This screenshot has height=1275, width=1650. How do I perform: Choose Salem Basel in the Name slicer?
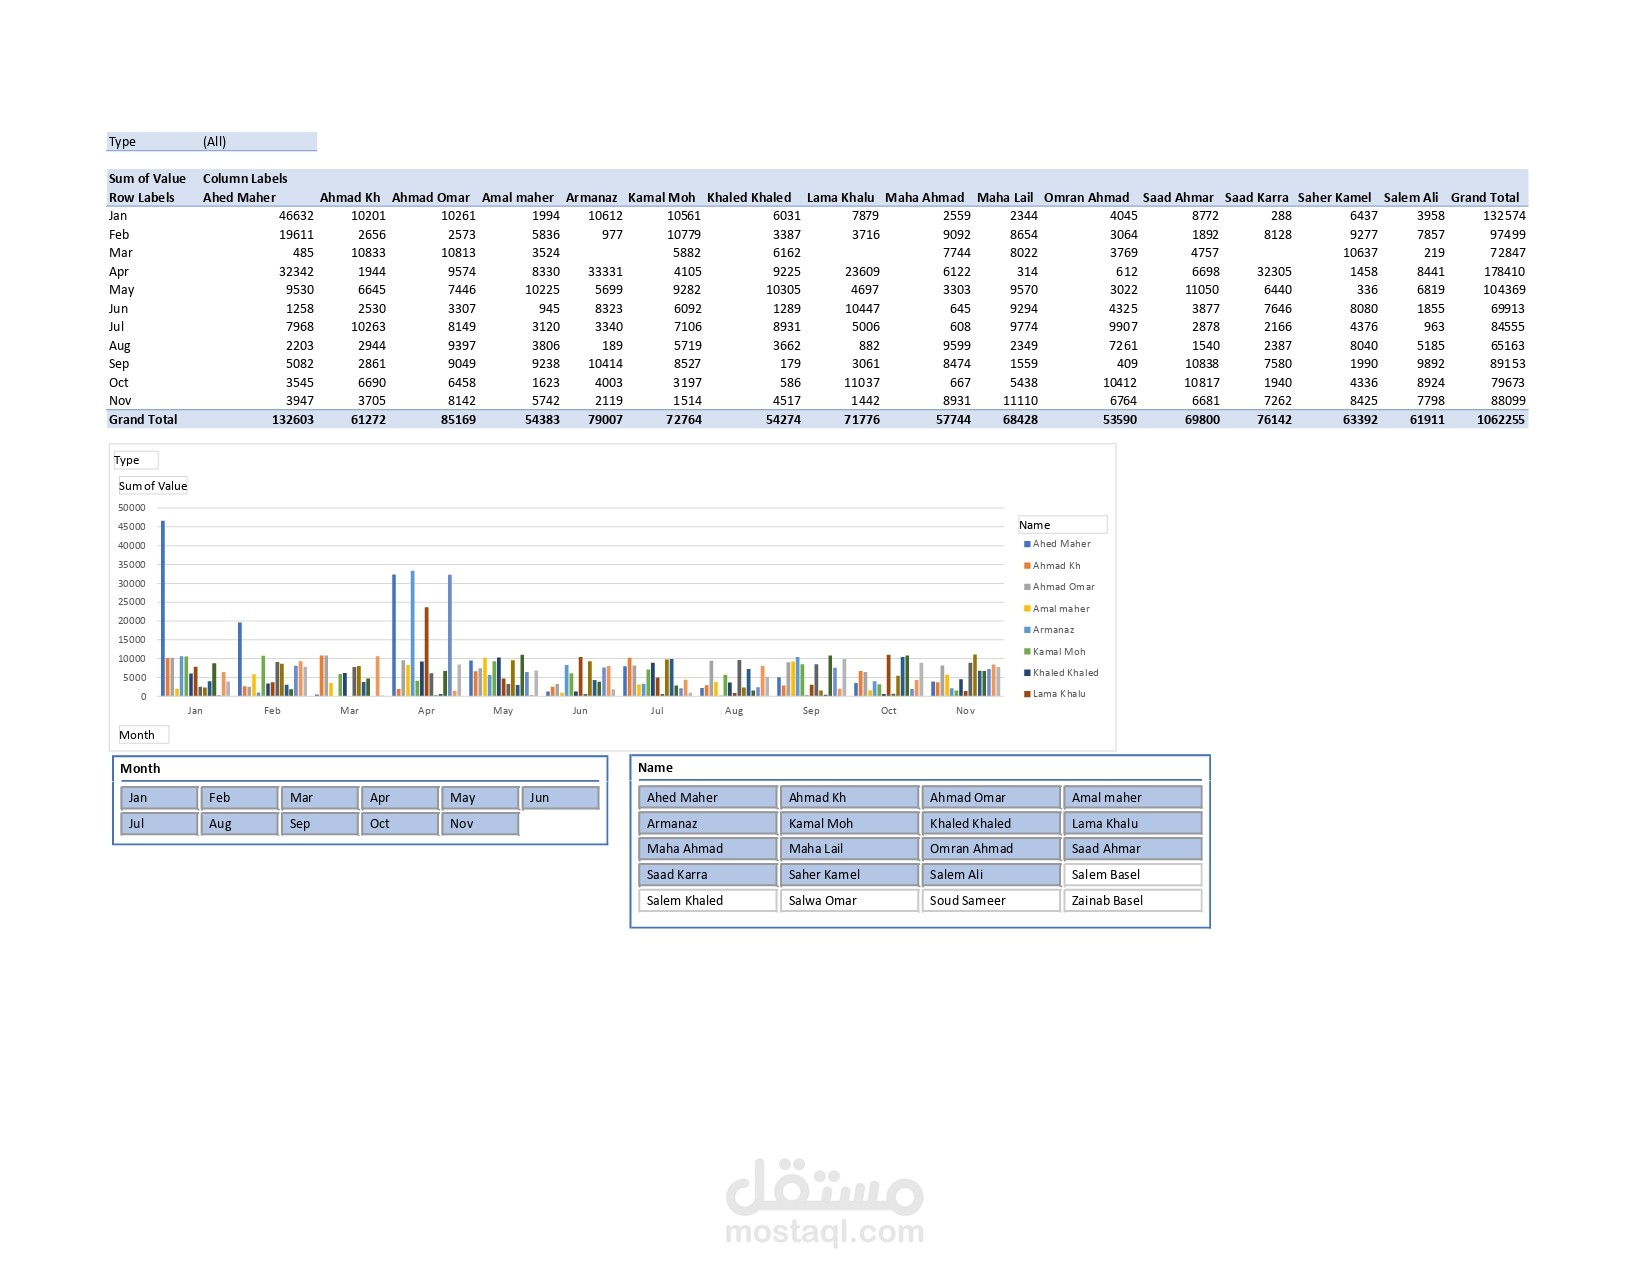(x=1133, y=874)
